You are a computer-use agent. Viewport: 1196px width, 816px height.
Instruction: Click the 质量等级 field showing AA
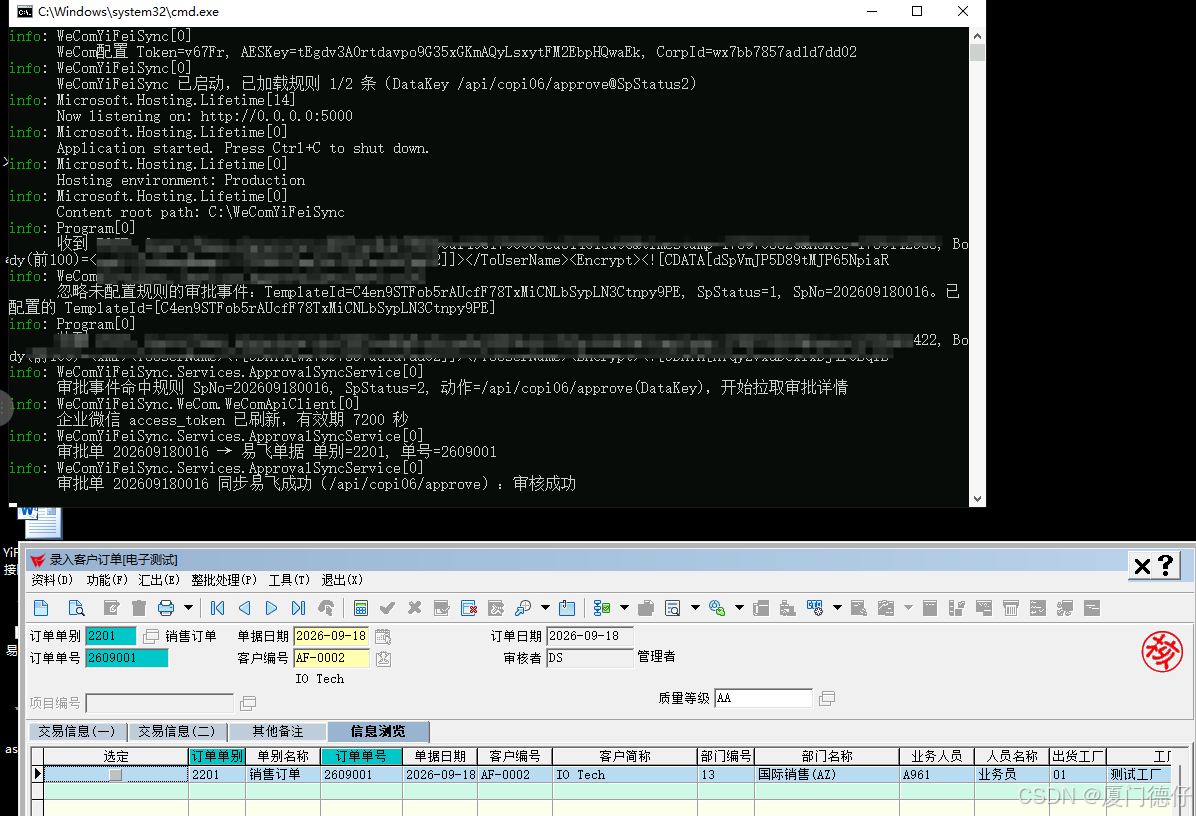pos(763,699)
